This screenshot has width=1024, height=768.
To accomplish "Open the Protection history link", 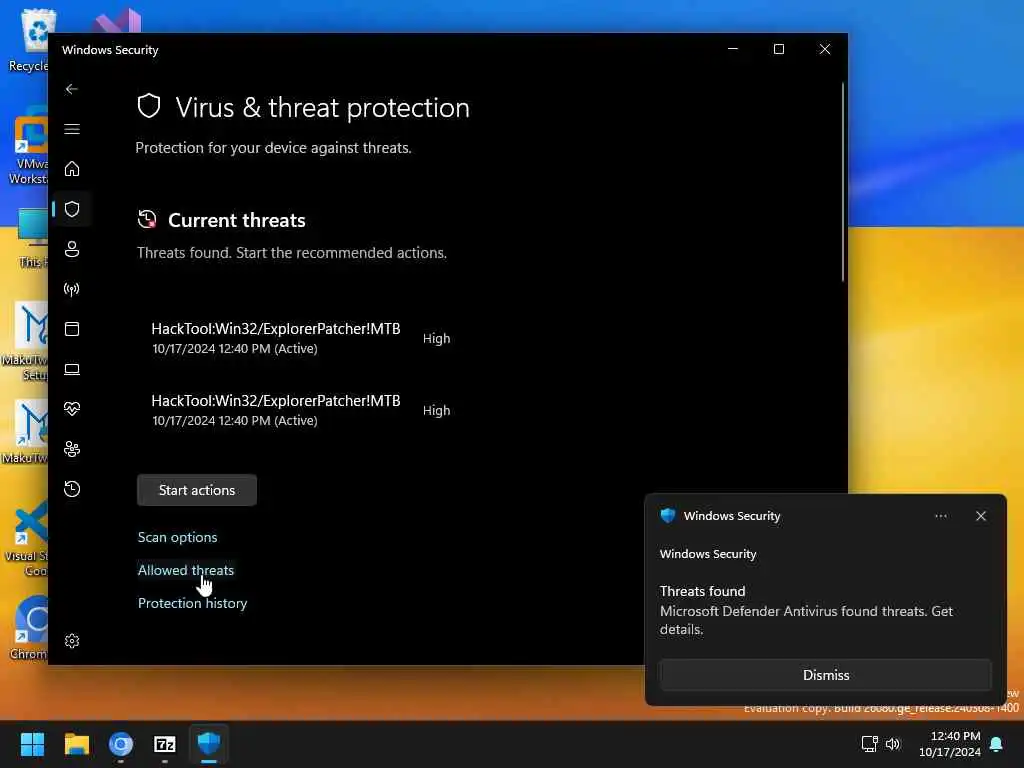I will point(192,603).
